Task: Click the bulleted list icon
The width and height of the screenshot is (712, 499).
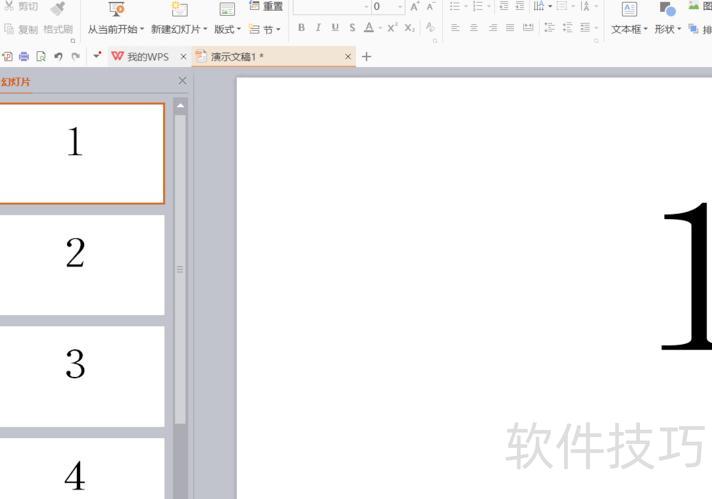Action: click(455, 6)
